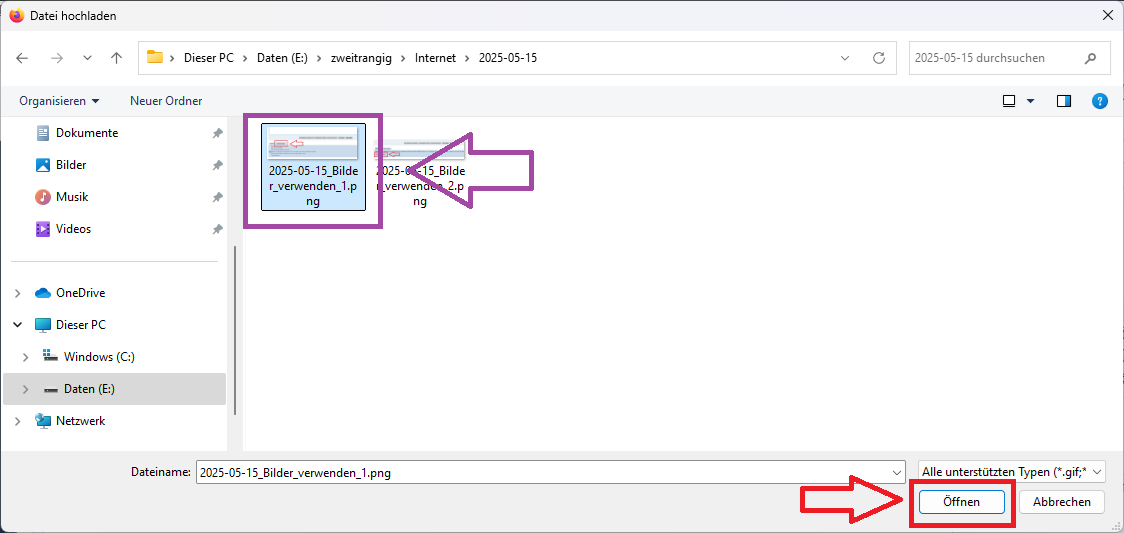Unpin the Dokumente quick access pin
Image resolution: width=1124 pixels, height=533 pixels.
pyautogui.click(x=217, y=133)
